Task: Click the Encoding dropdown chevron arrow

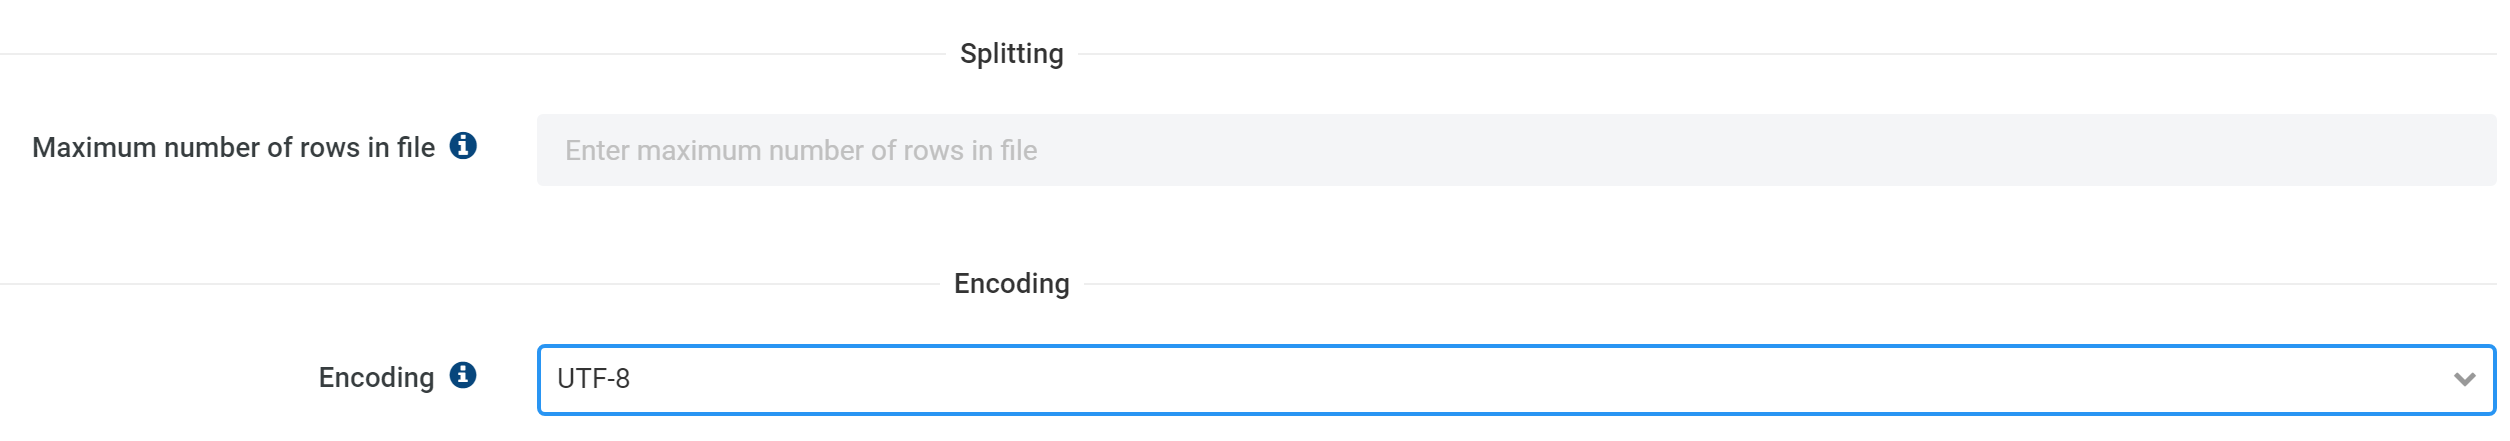Action: click(x=2464, y=380)
